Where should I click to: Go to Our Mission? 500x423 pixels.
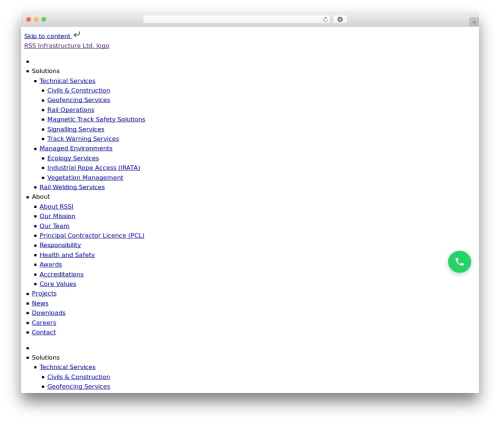57,216
